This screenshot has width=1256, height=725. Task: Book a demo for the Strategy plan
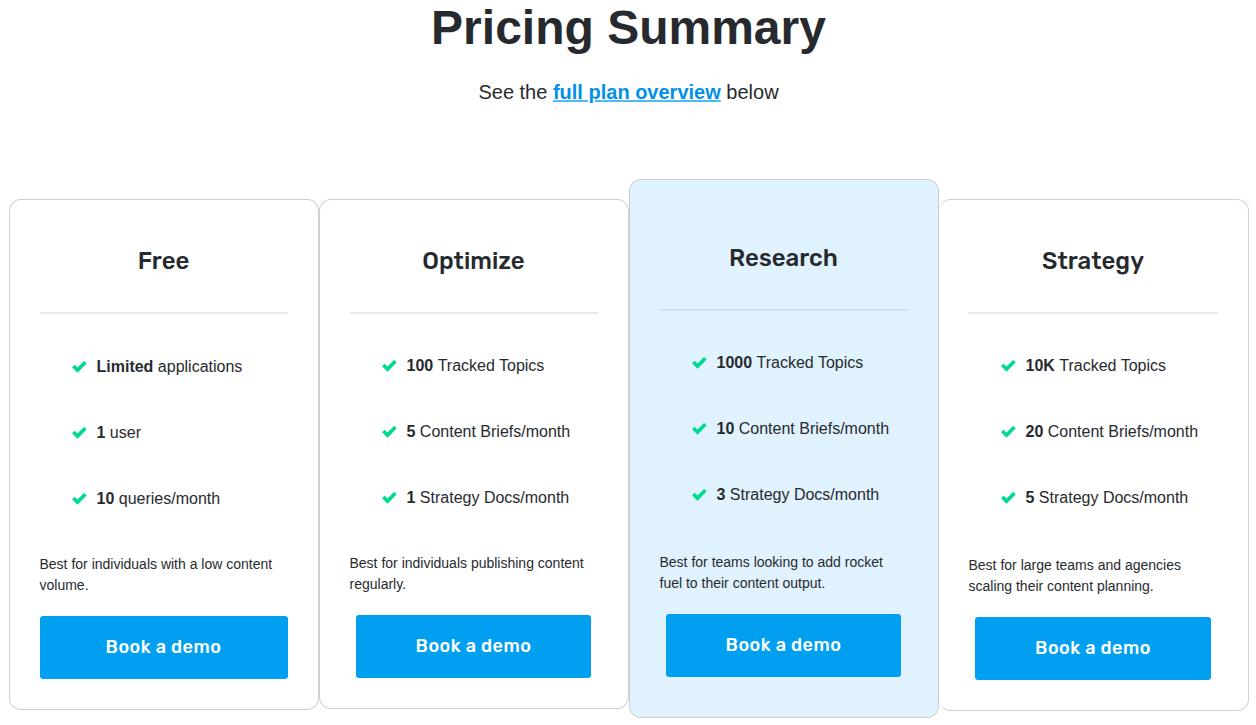(x=1092, y=648)
